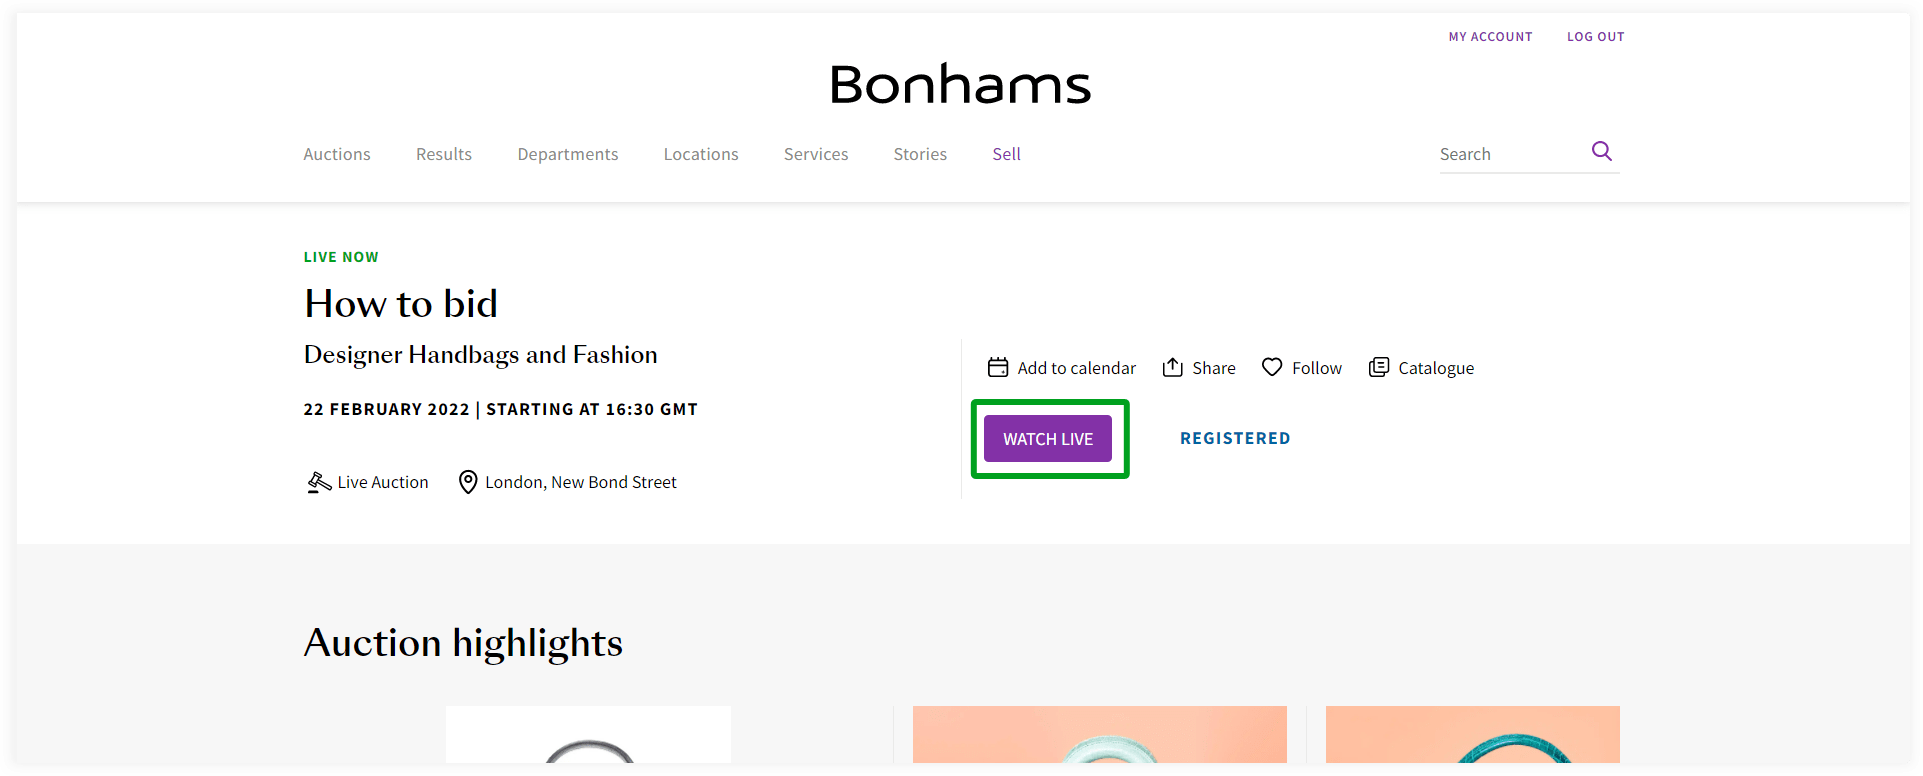The width and height of the screenshot is (1923, 776).
Task: Open My Account link
Action: [x=1490, y=37]
